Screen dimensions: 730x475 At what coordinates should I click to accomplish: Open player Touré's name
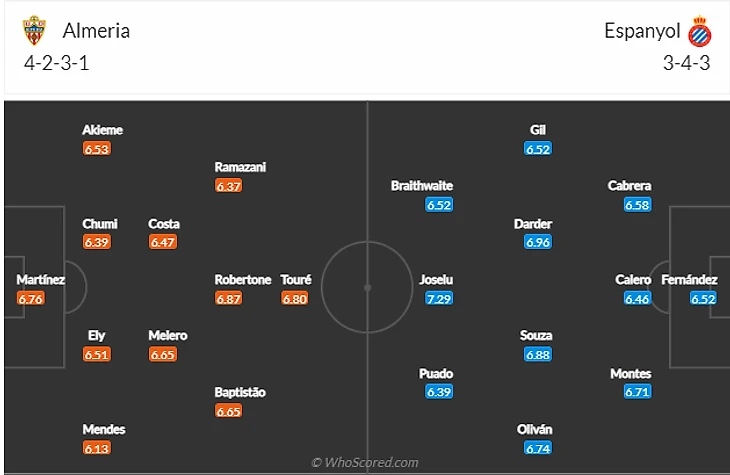[x=296, y=279]
